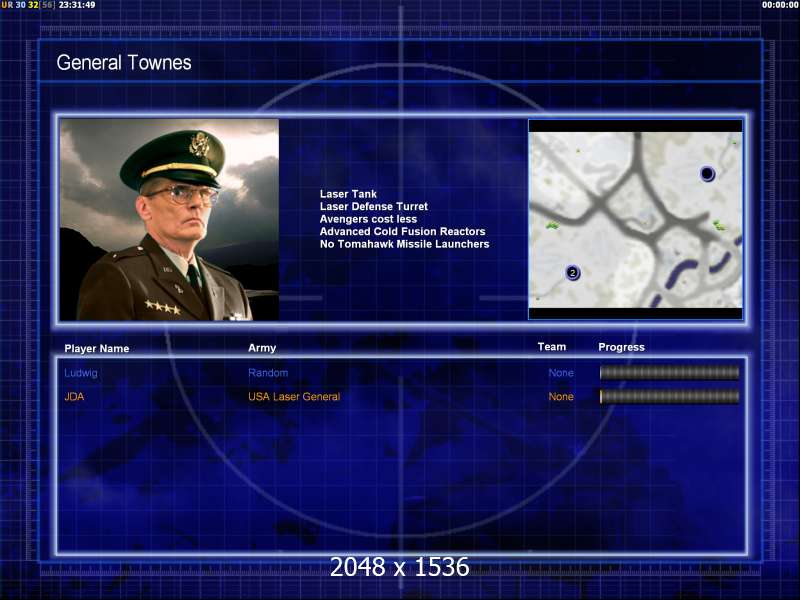
Task: Click the '2048 x 1536' resolution text
Action: coord(399,567)
